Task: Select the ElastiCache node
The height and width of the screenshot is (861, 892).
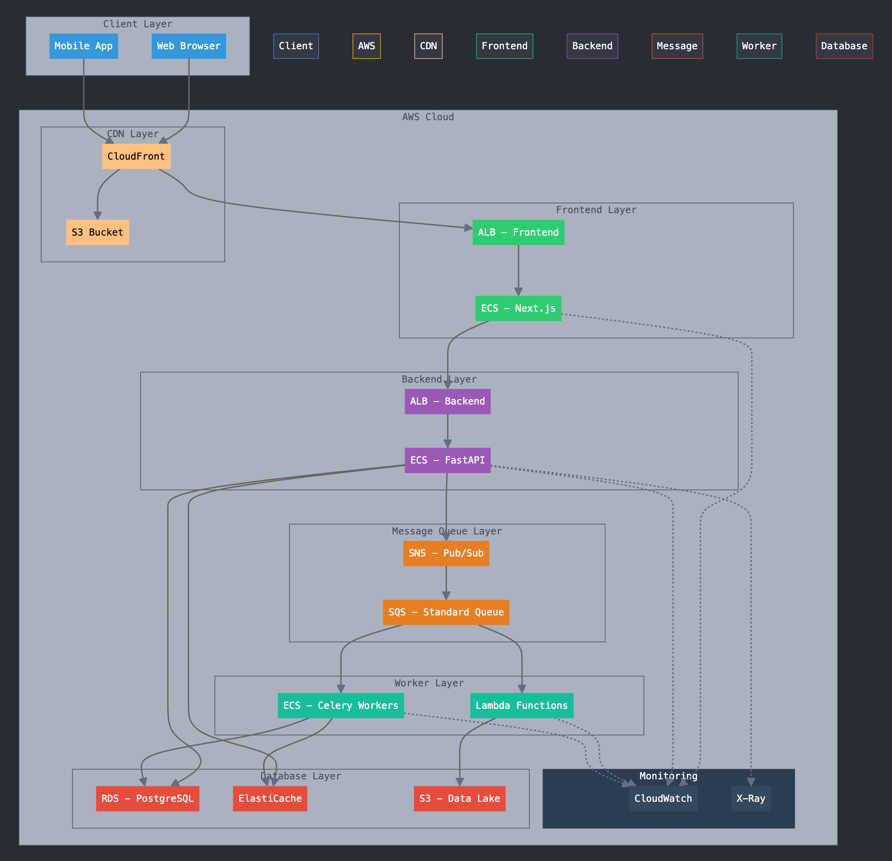Action: click(x=270, y=798)
